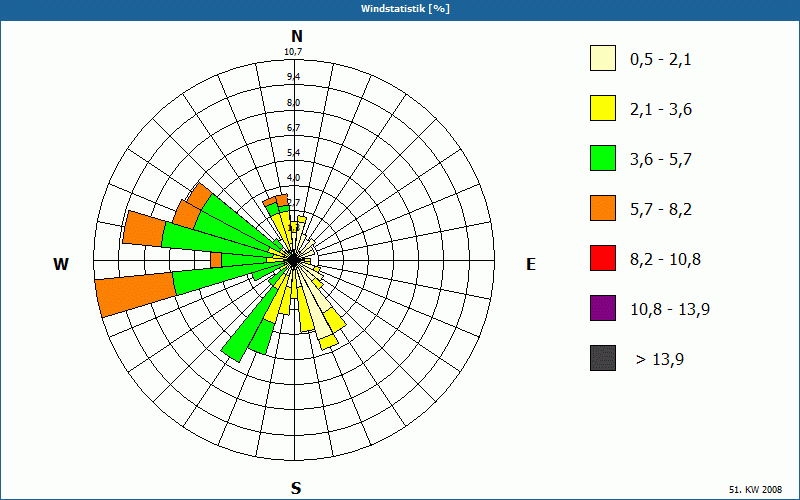The image size is (800, 500).
Task: Click the 4,0 radial axis value
Action: pos(293,178)
